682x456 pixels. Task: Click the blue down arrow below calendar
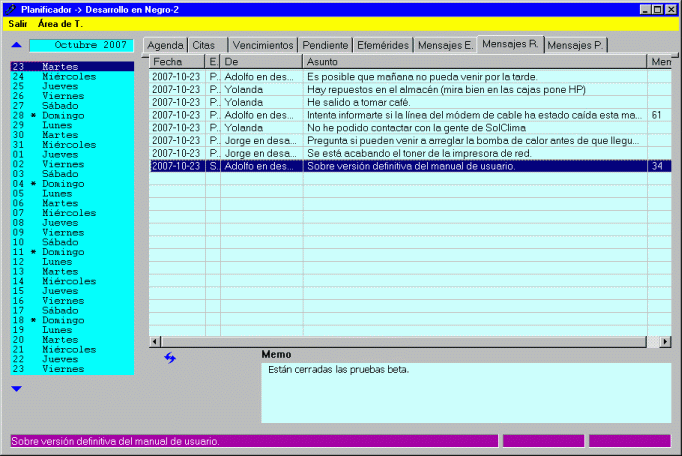pyautogui.click(x=16, y=388)
